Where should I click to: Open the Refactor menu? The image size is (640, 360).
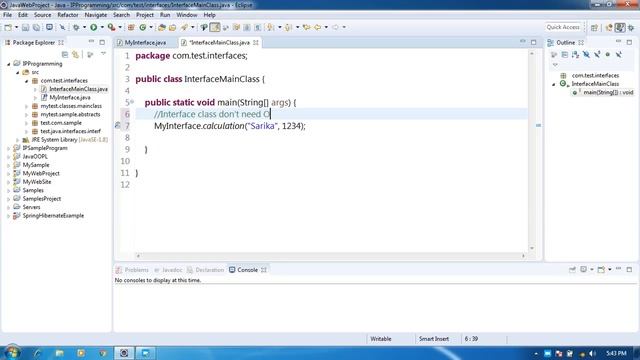pos(68,15)
